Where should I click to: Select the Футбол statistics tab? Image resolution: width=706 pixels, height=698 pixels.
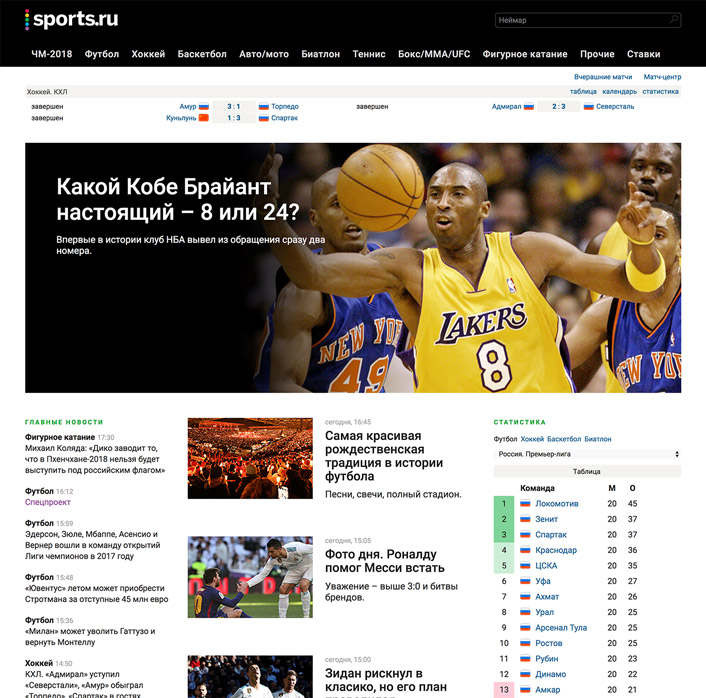505,439
